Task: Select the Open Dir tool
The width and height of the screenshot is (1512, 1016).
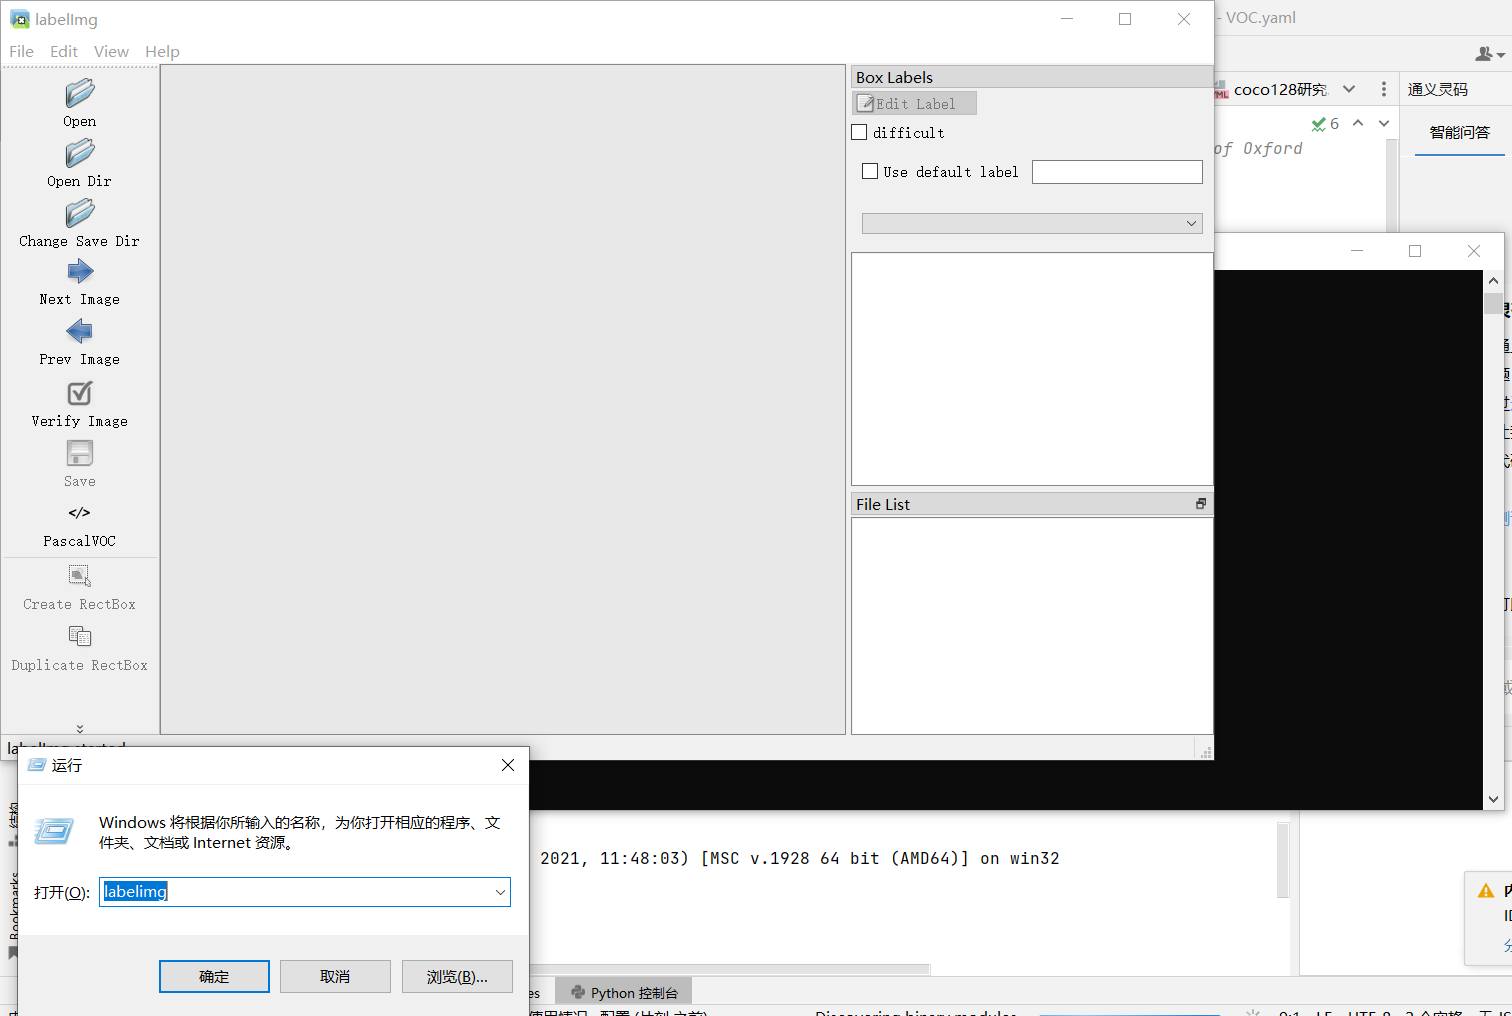Action: coord(80,163)
